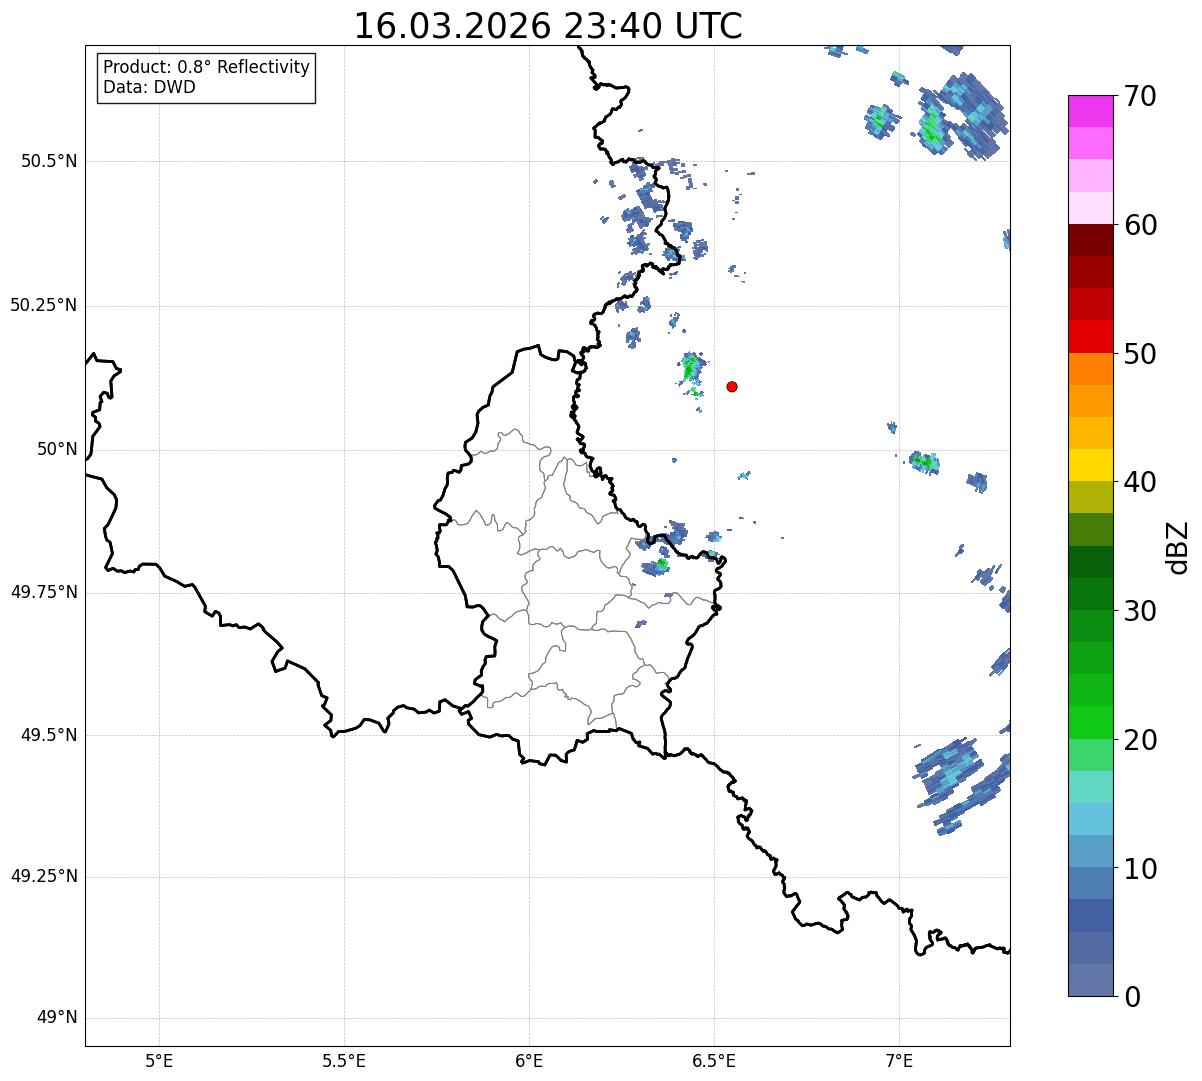Click the colorbar tick label 10
Image resolution: width=1202 pixels, height=1081 pixels.
(x=1140, y=868)
